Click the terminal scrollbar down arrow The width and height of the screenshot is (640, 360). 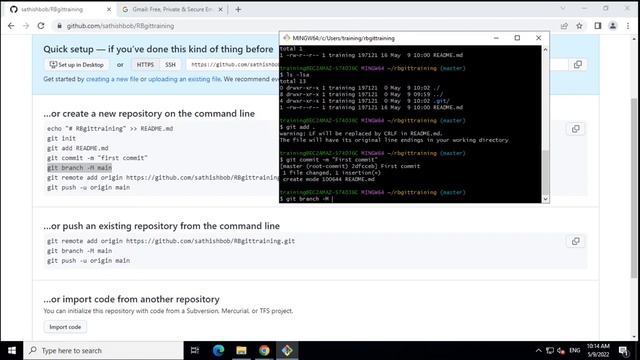pos(545,199)
